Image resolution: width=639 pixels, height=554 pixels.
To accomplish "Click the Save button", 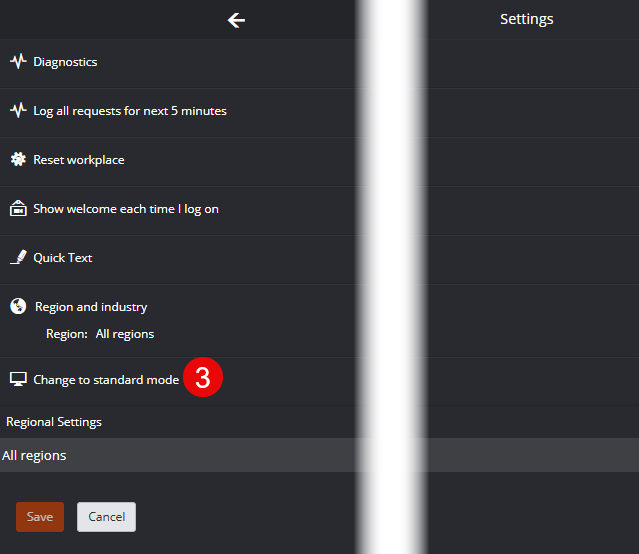I will [40, 517].
